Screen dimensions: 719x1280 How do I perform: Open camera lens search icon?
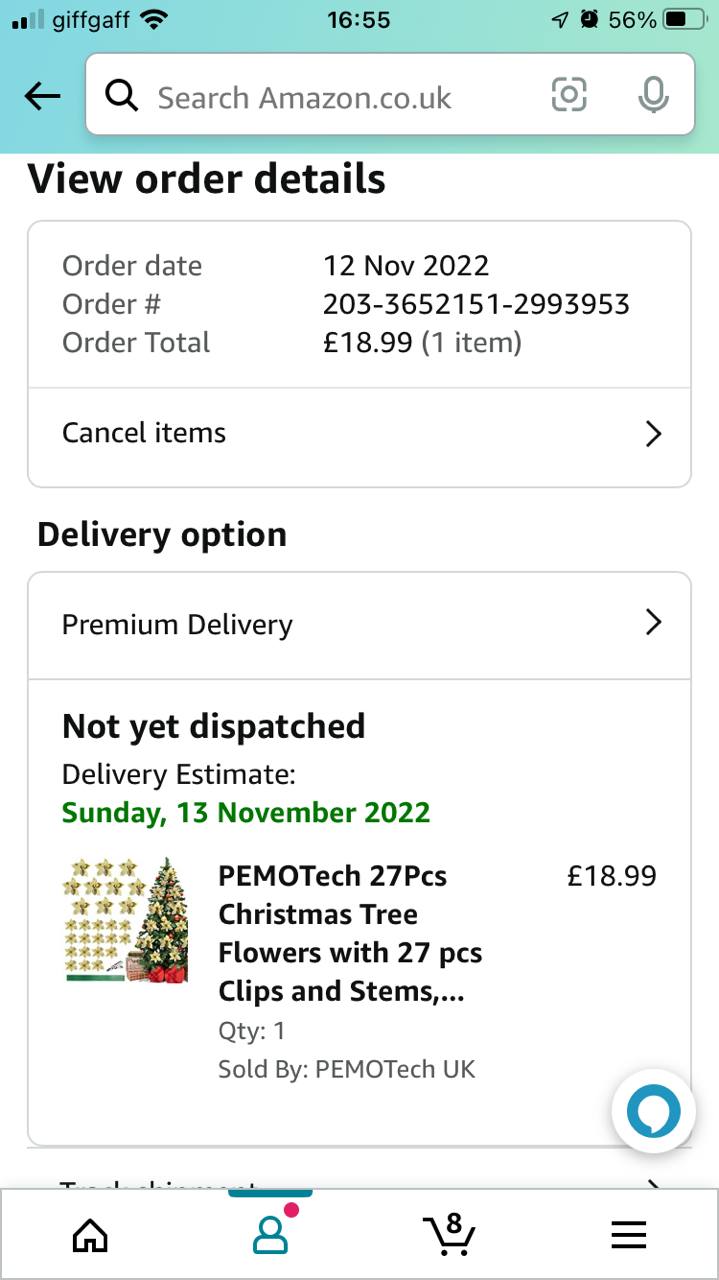[x=569, y=96]
